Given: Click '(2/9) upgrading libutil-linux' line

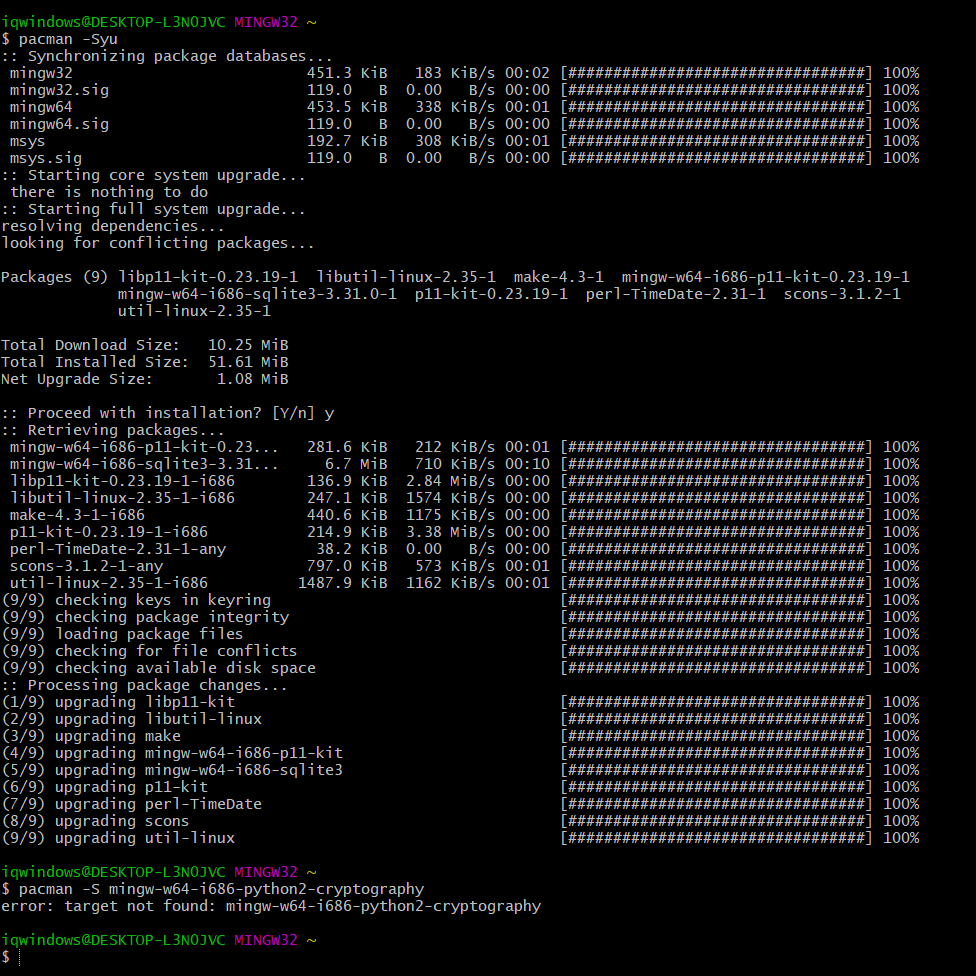Looking at the screenshot, I should tap(131, 720).
